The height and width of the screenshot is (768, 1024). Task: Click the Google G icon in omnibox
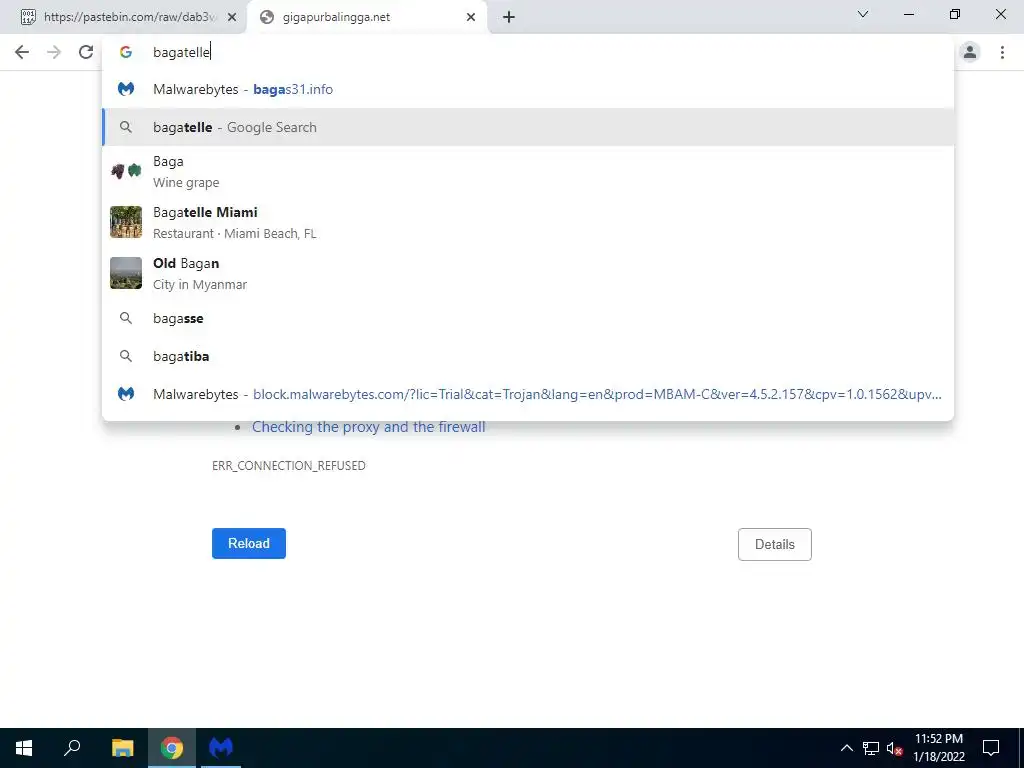[x=126, y=52]
